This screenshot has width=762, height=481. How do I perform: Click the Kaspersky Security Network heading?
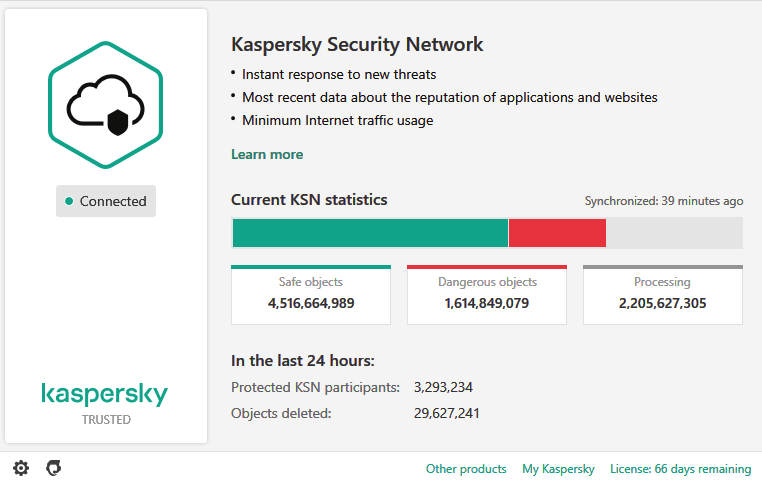tap(357, 45)
